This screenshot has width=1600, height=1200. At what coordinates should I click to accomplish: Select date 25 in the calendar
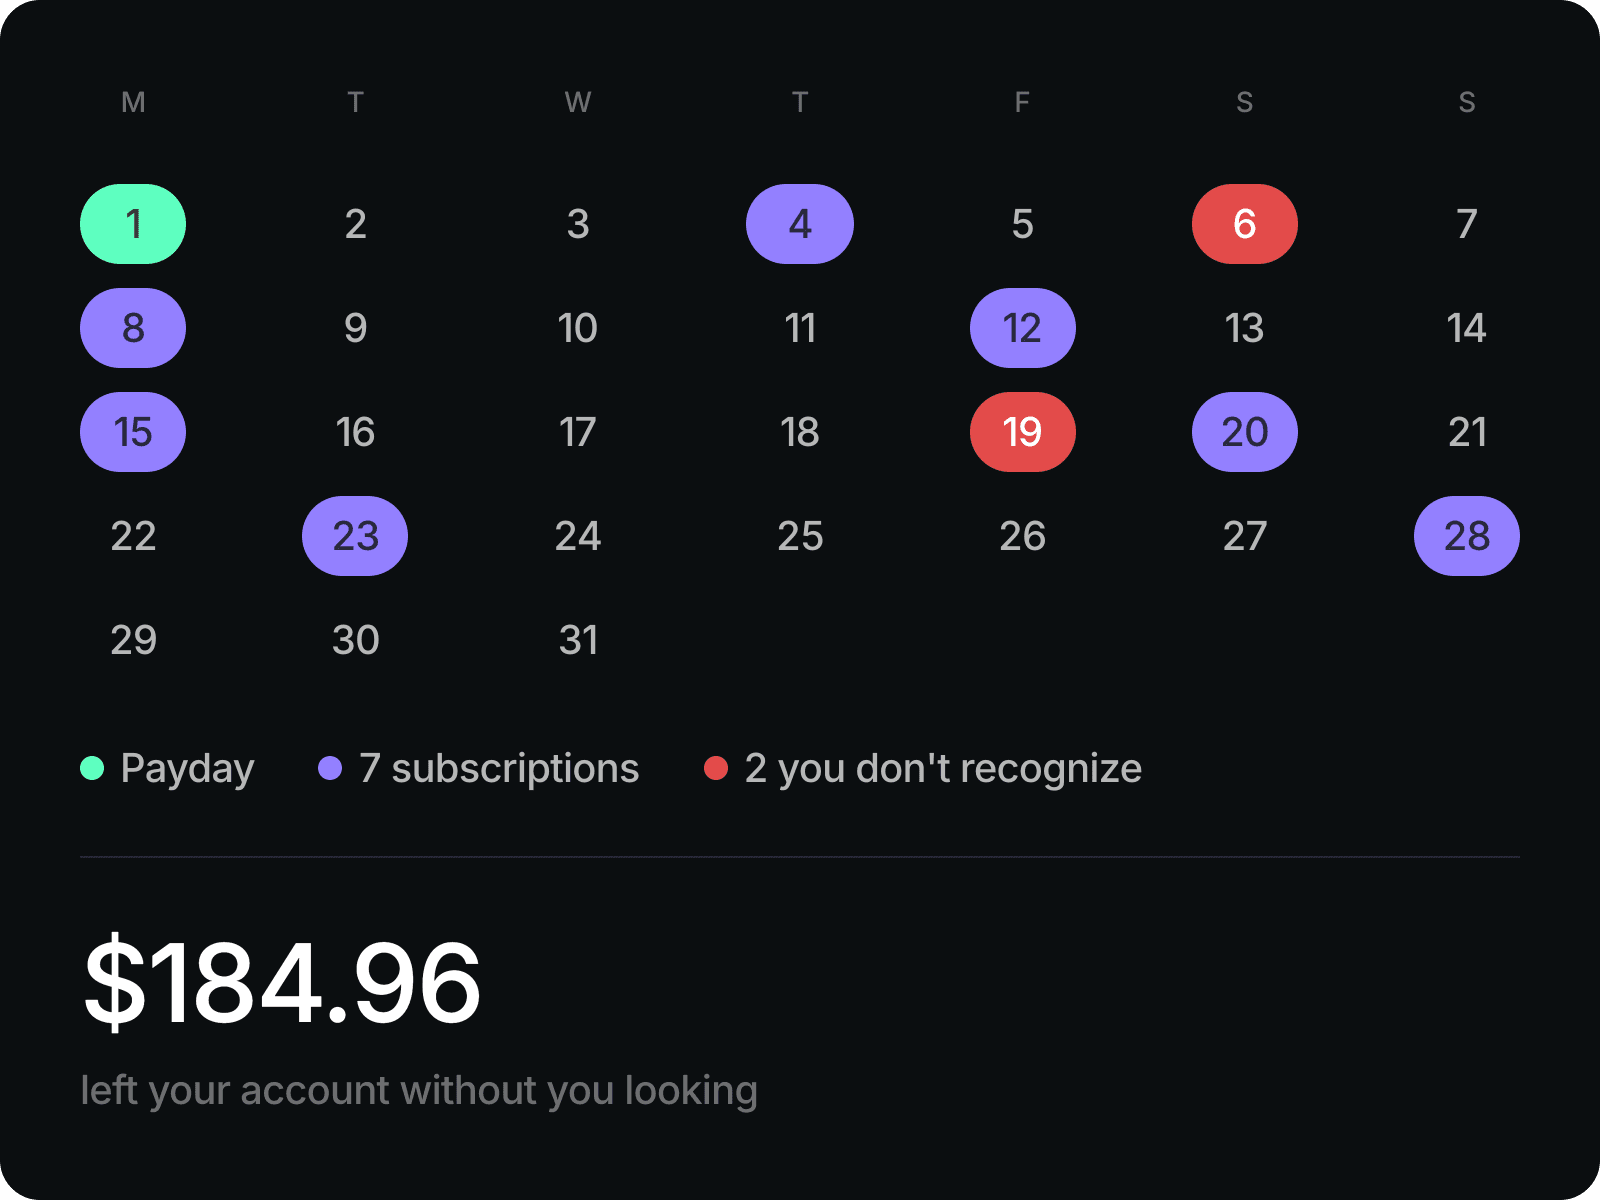(x=800, y=536)
